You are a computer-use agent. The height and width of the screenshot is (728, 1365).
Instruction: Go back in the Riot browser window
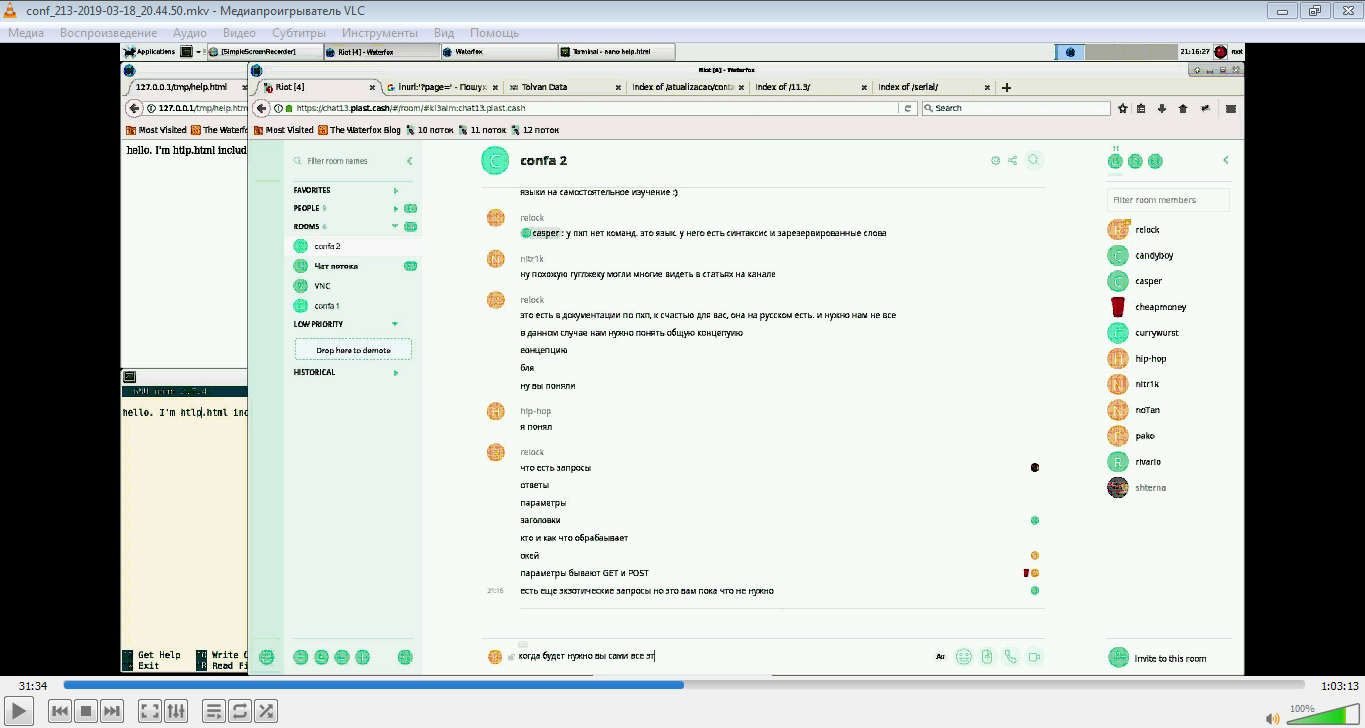[x=261, y=108]
